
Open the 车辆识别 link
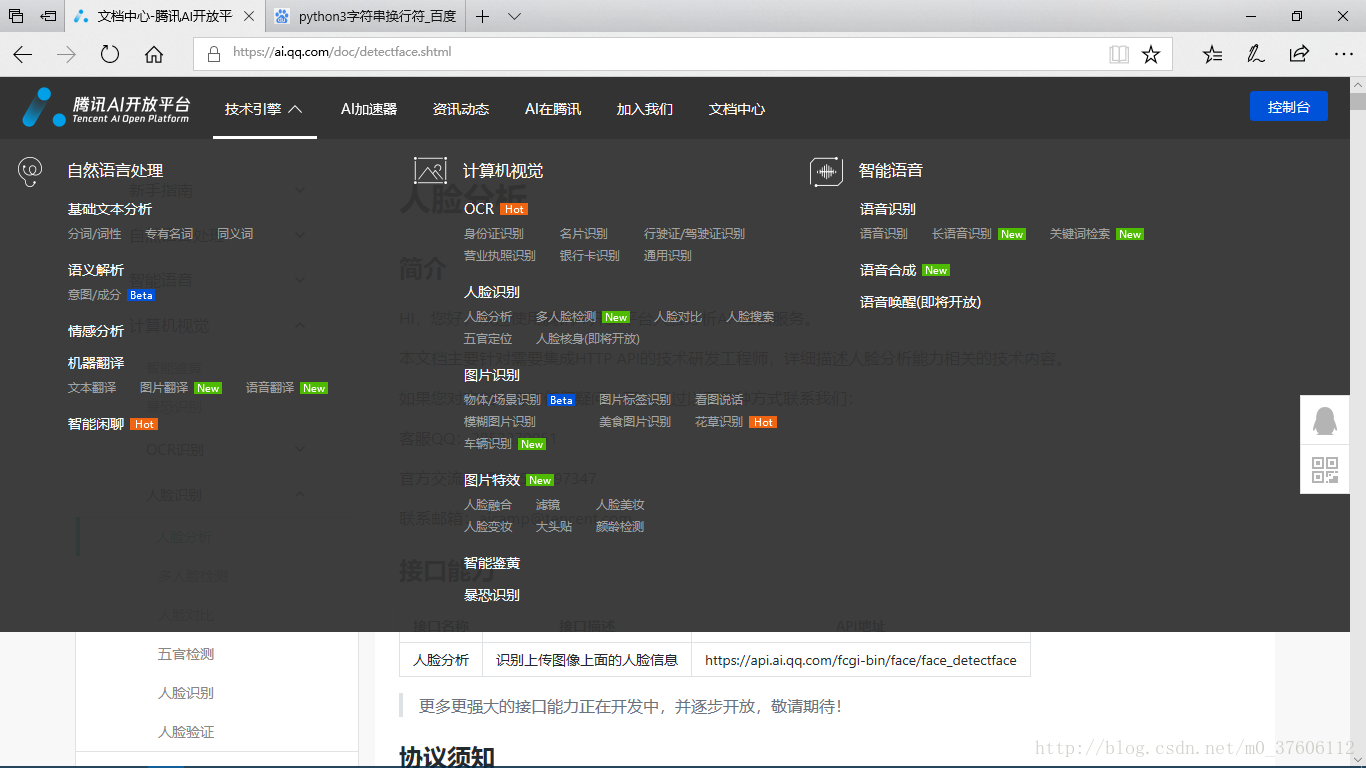[488, 444]
